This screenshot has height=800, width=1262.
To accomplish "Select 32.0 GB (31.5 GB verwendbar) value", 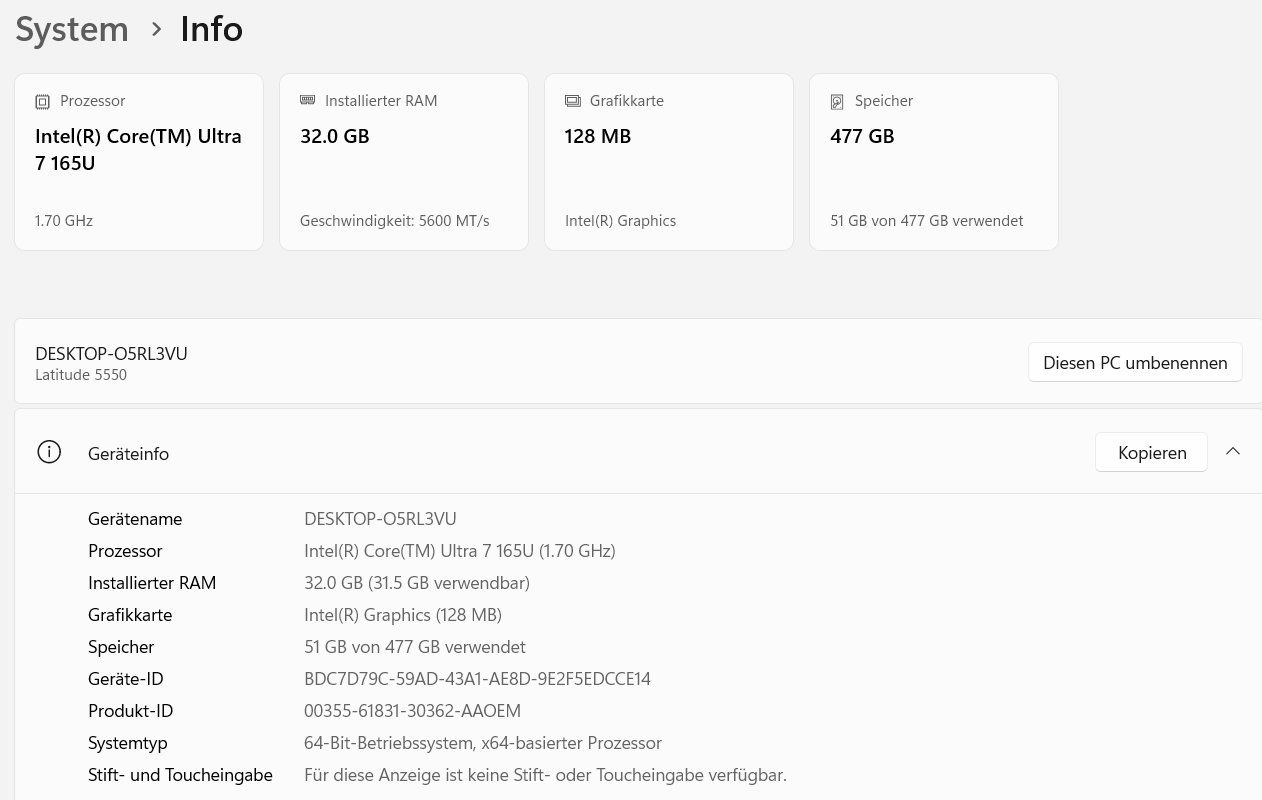I will 417,583.
